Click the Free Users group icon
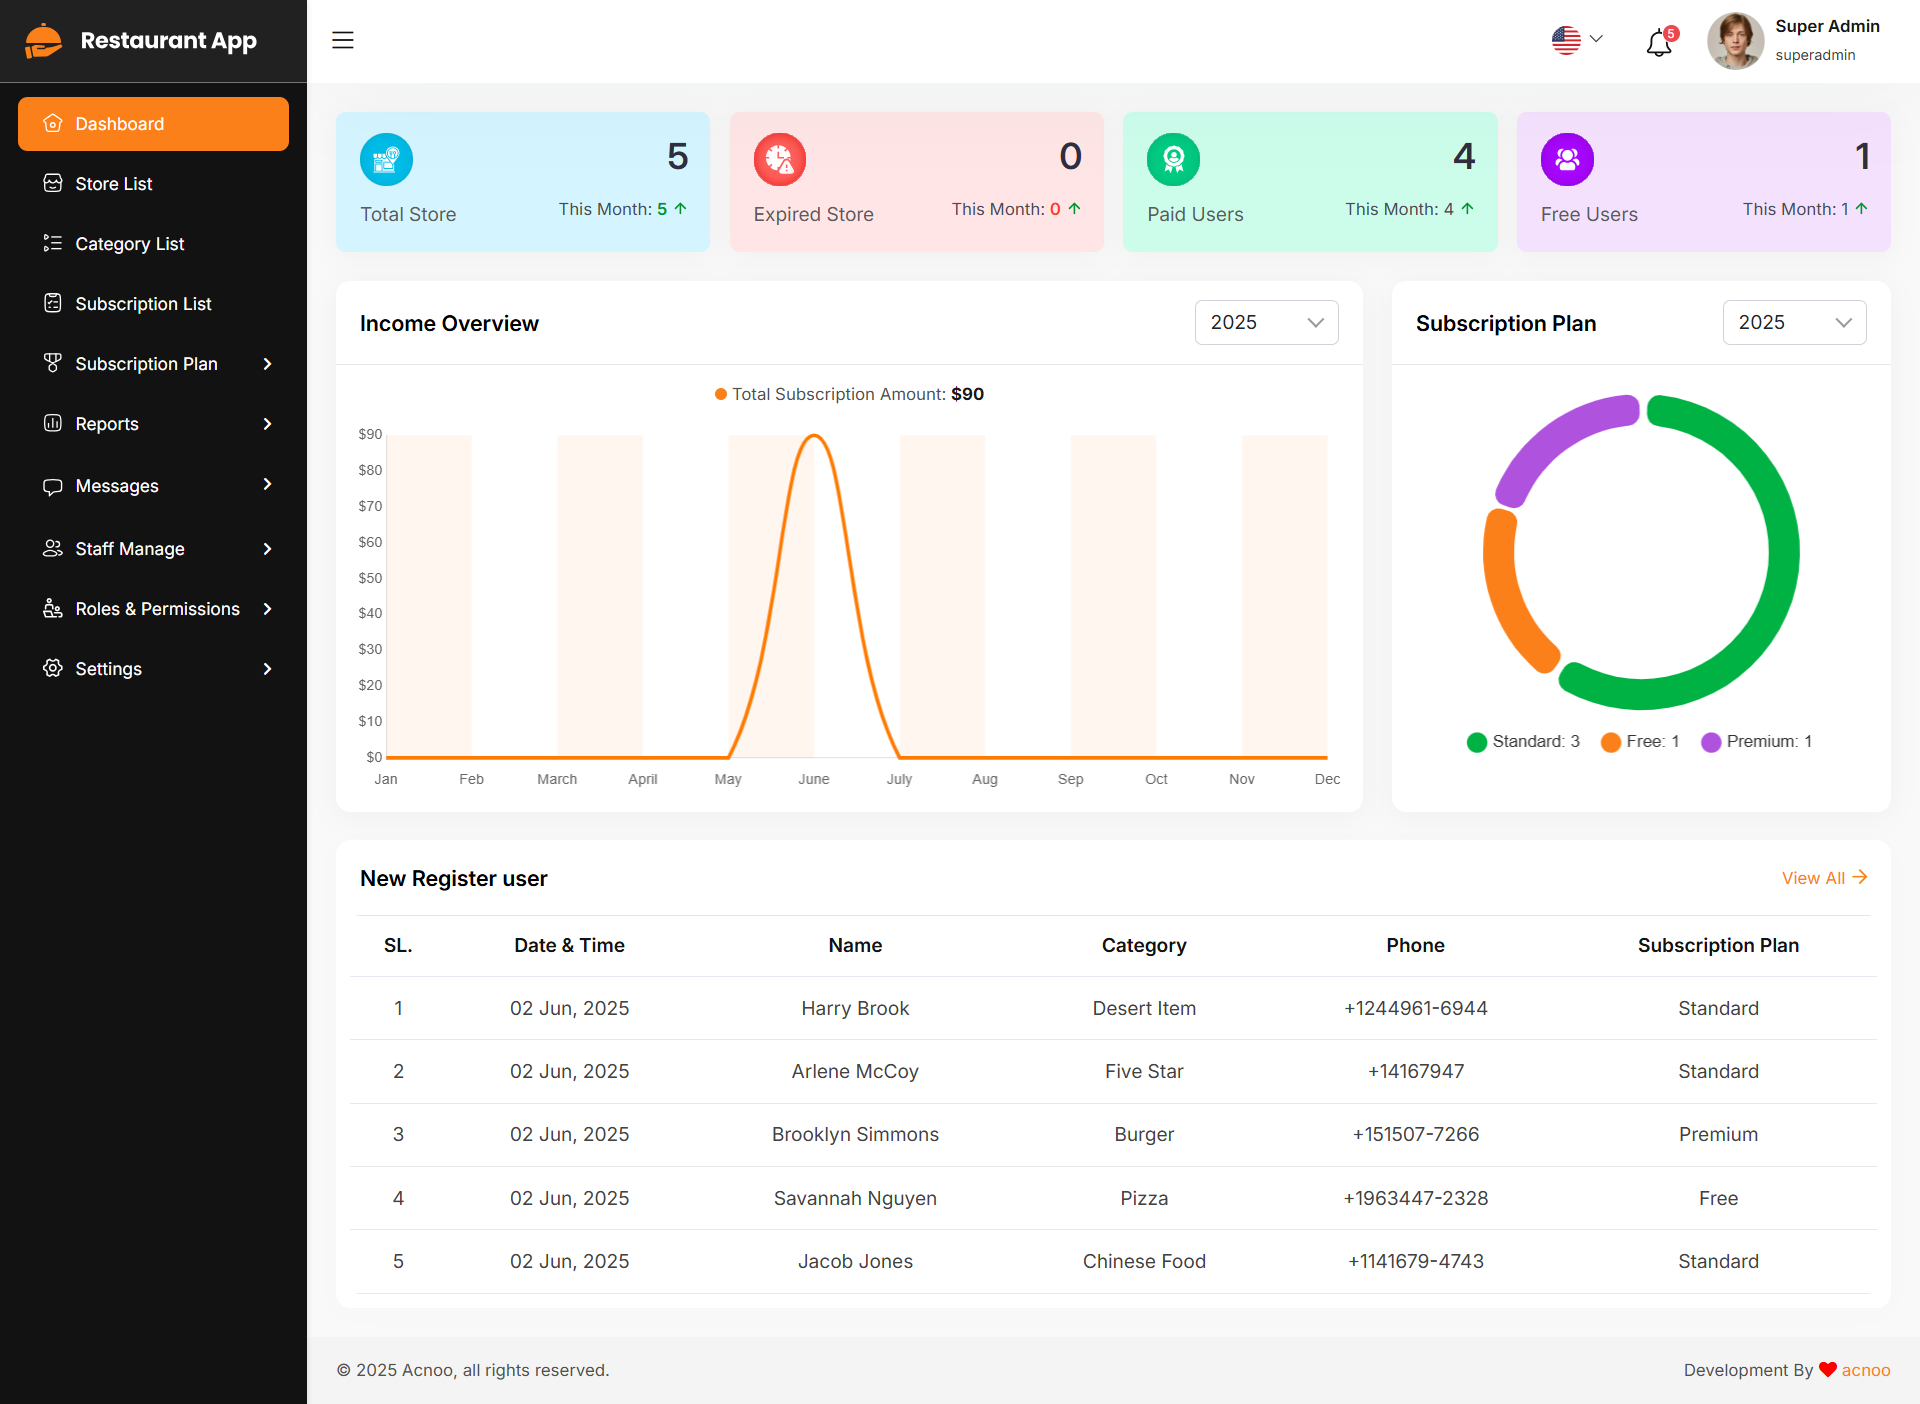 pyautogui.click(x=1567, y=159)
